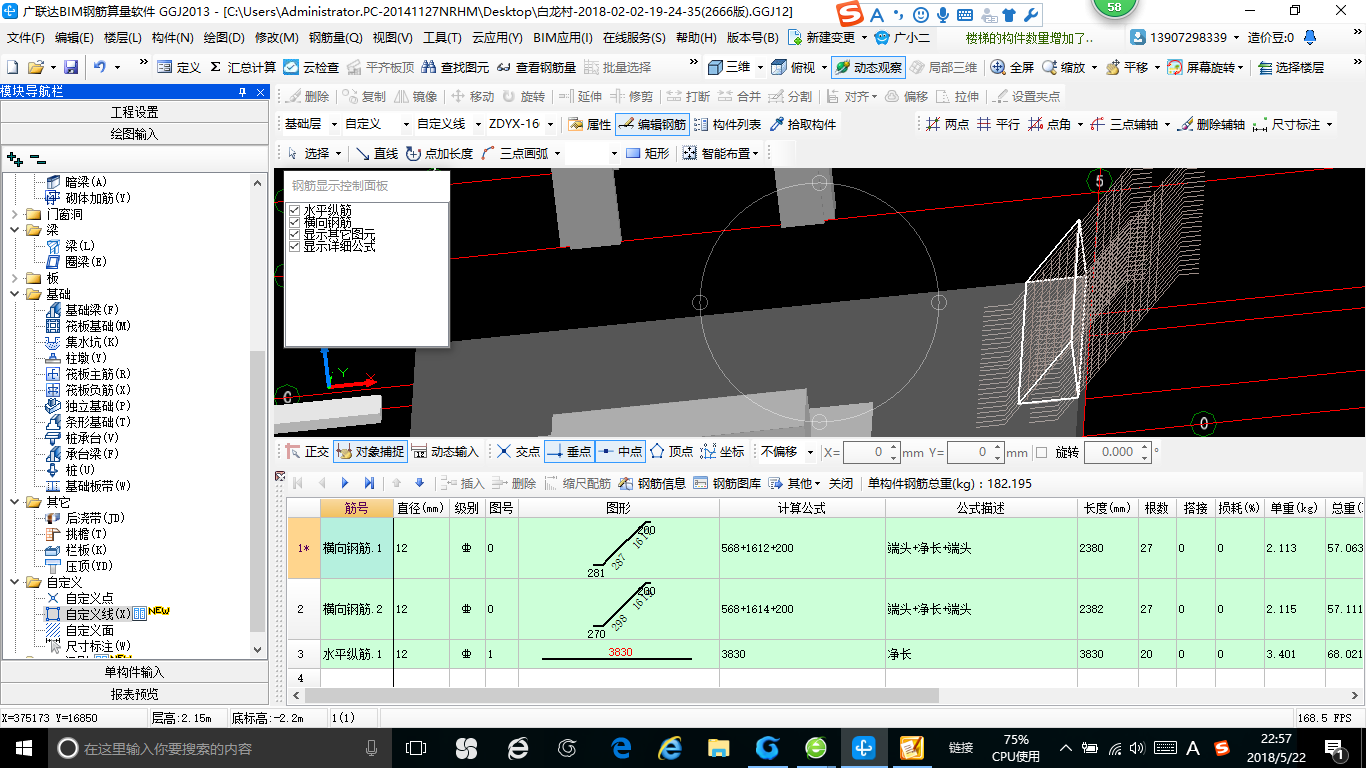Select the 旋转 rotate tool in the edit toolbar
Screen dimensions: 1366x768
click(524, 96)
